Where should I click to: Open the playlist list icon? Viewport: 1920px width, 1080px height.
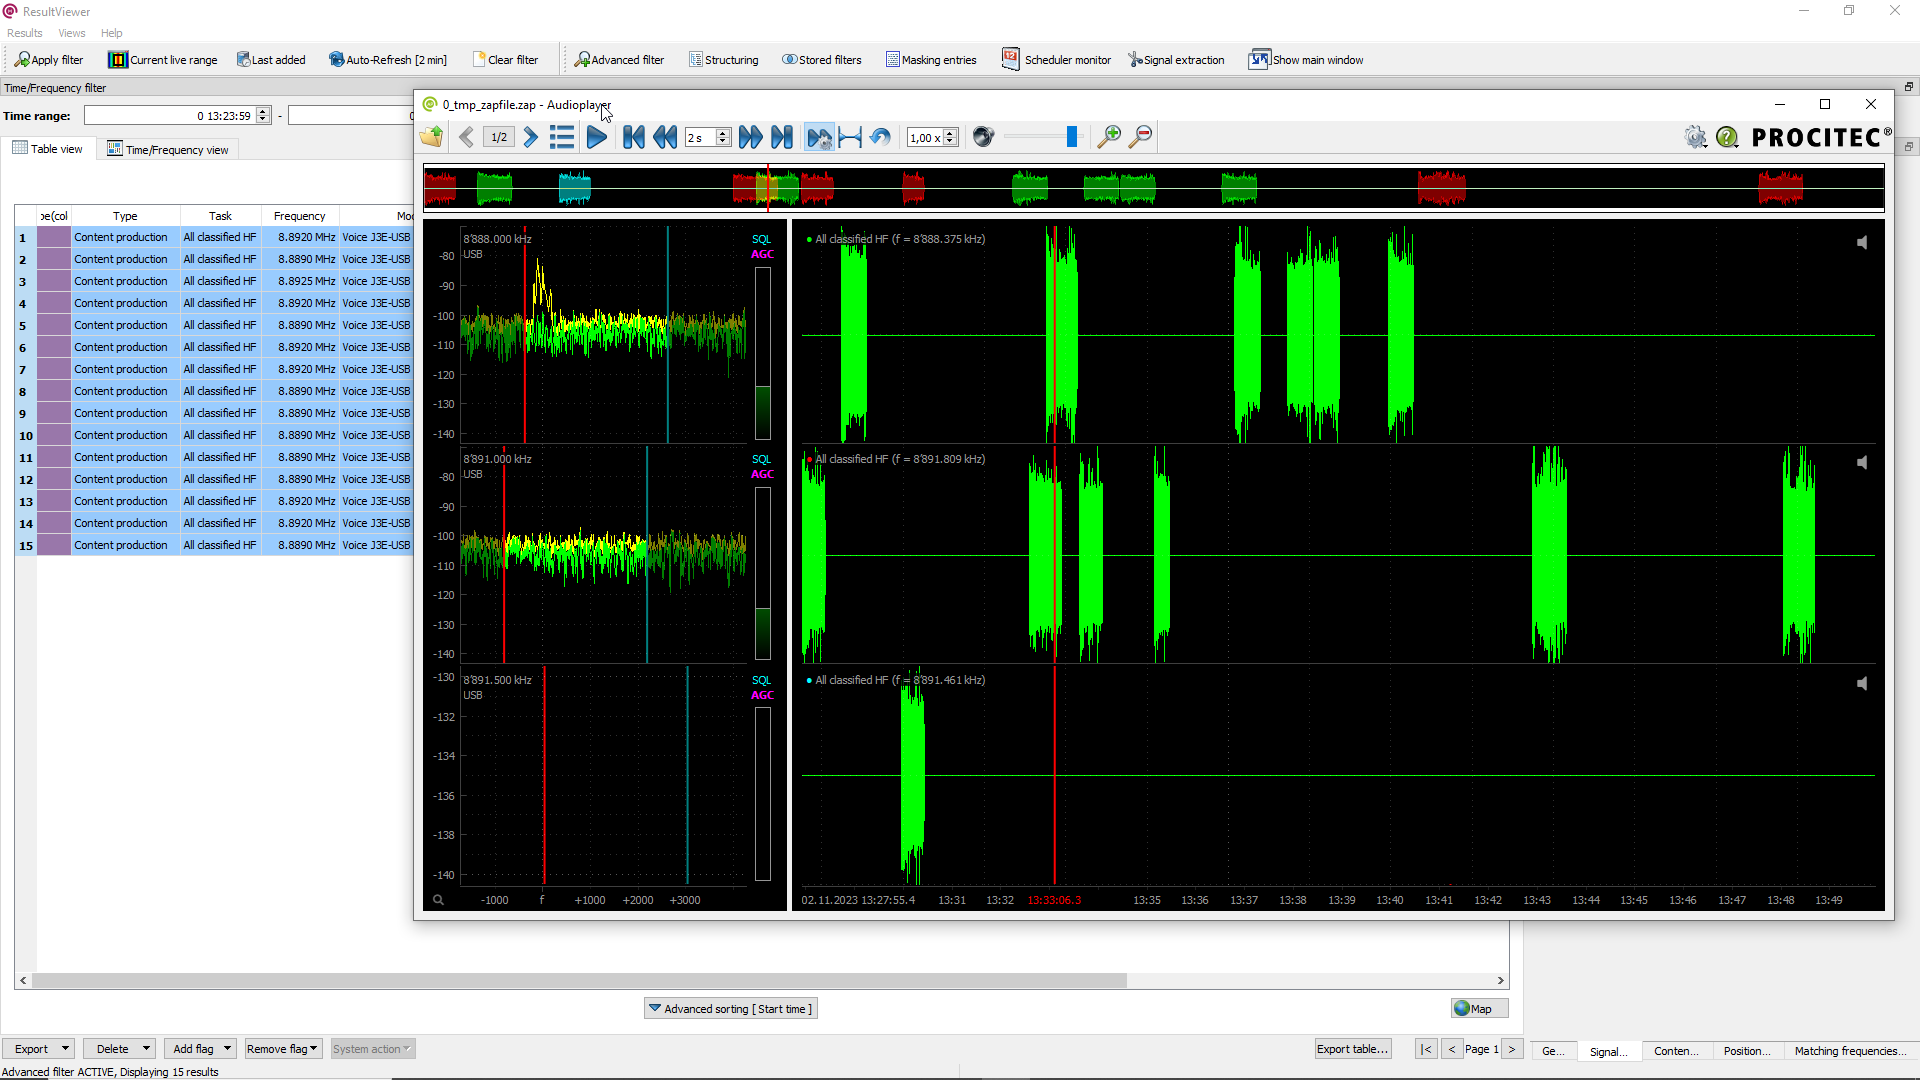562,137
